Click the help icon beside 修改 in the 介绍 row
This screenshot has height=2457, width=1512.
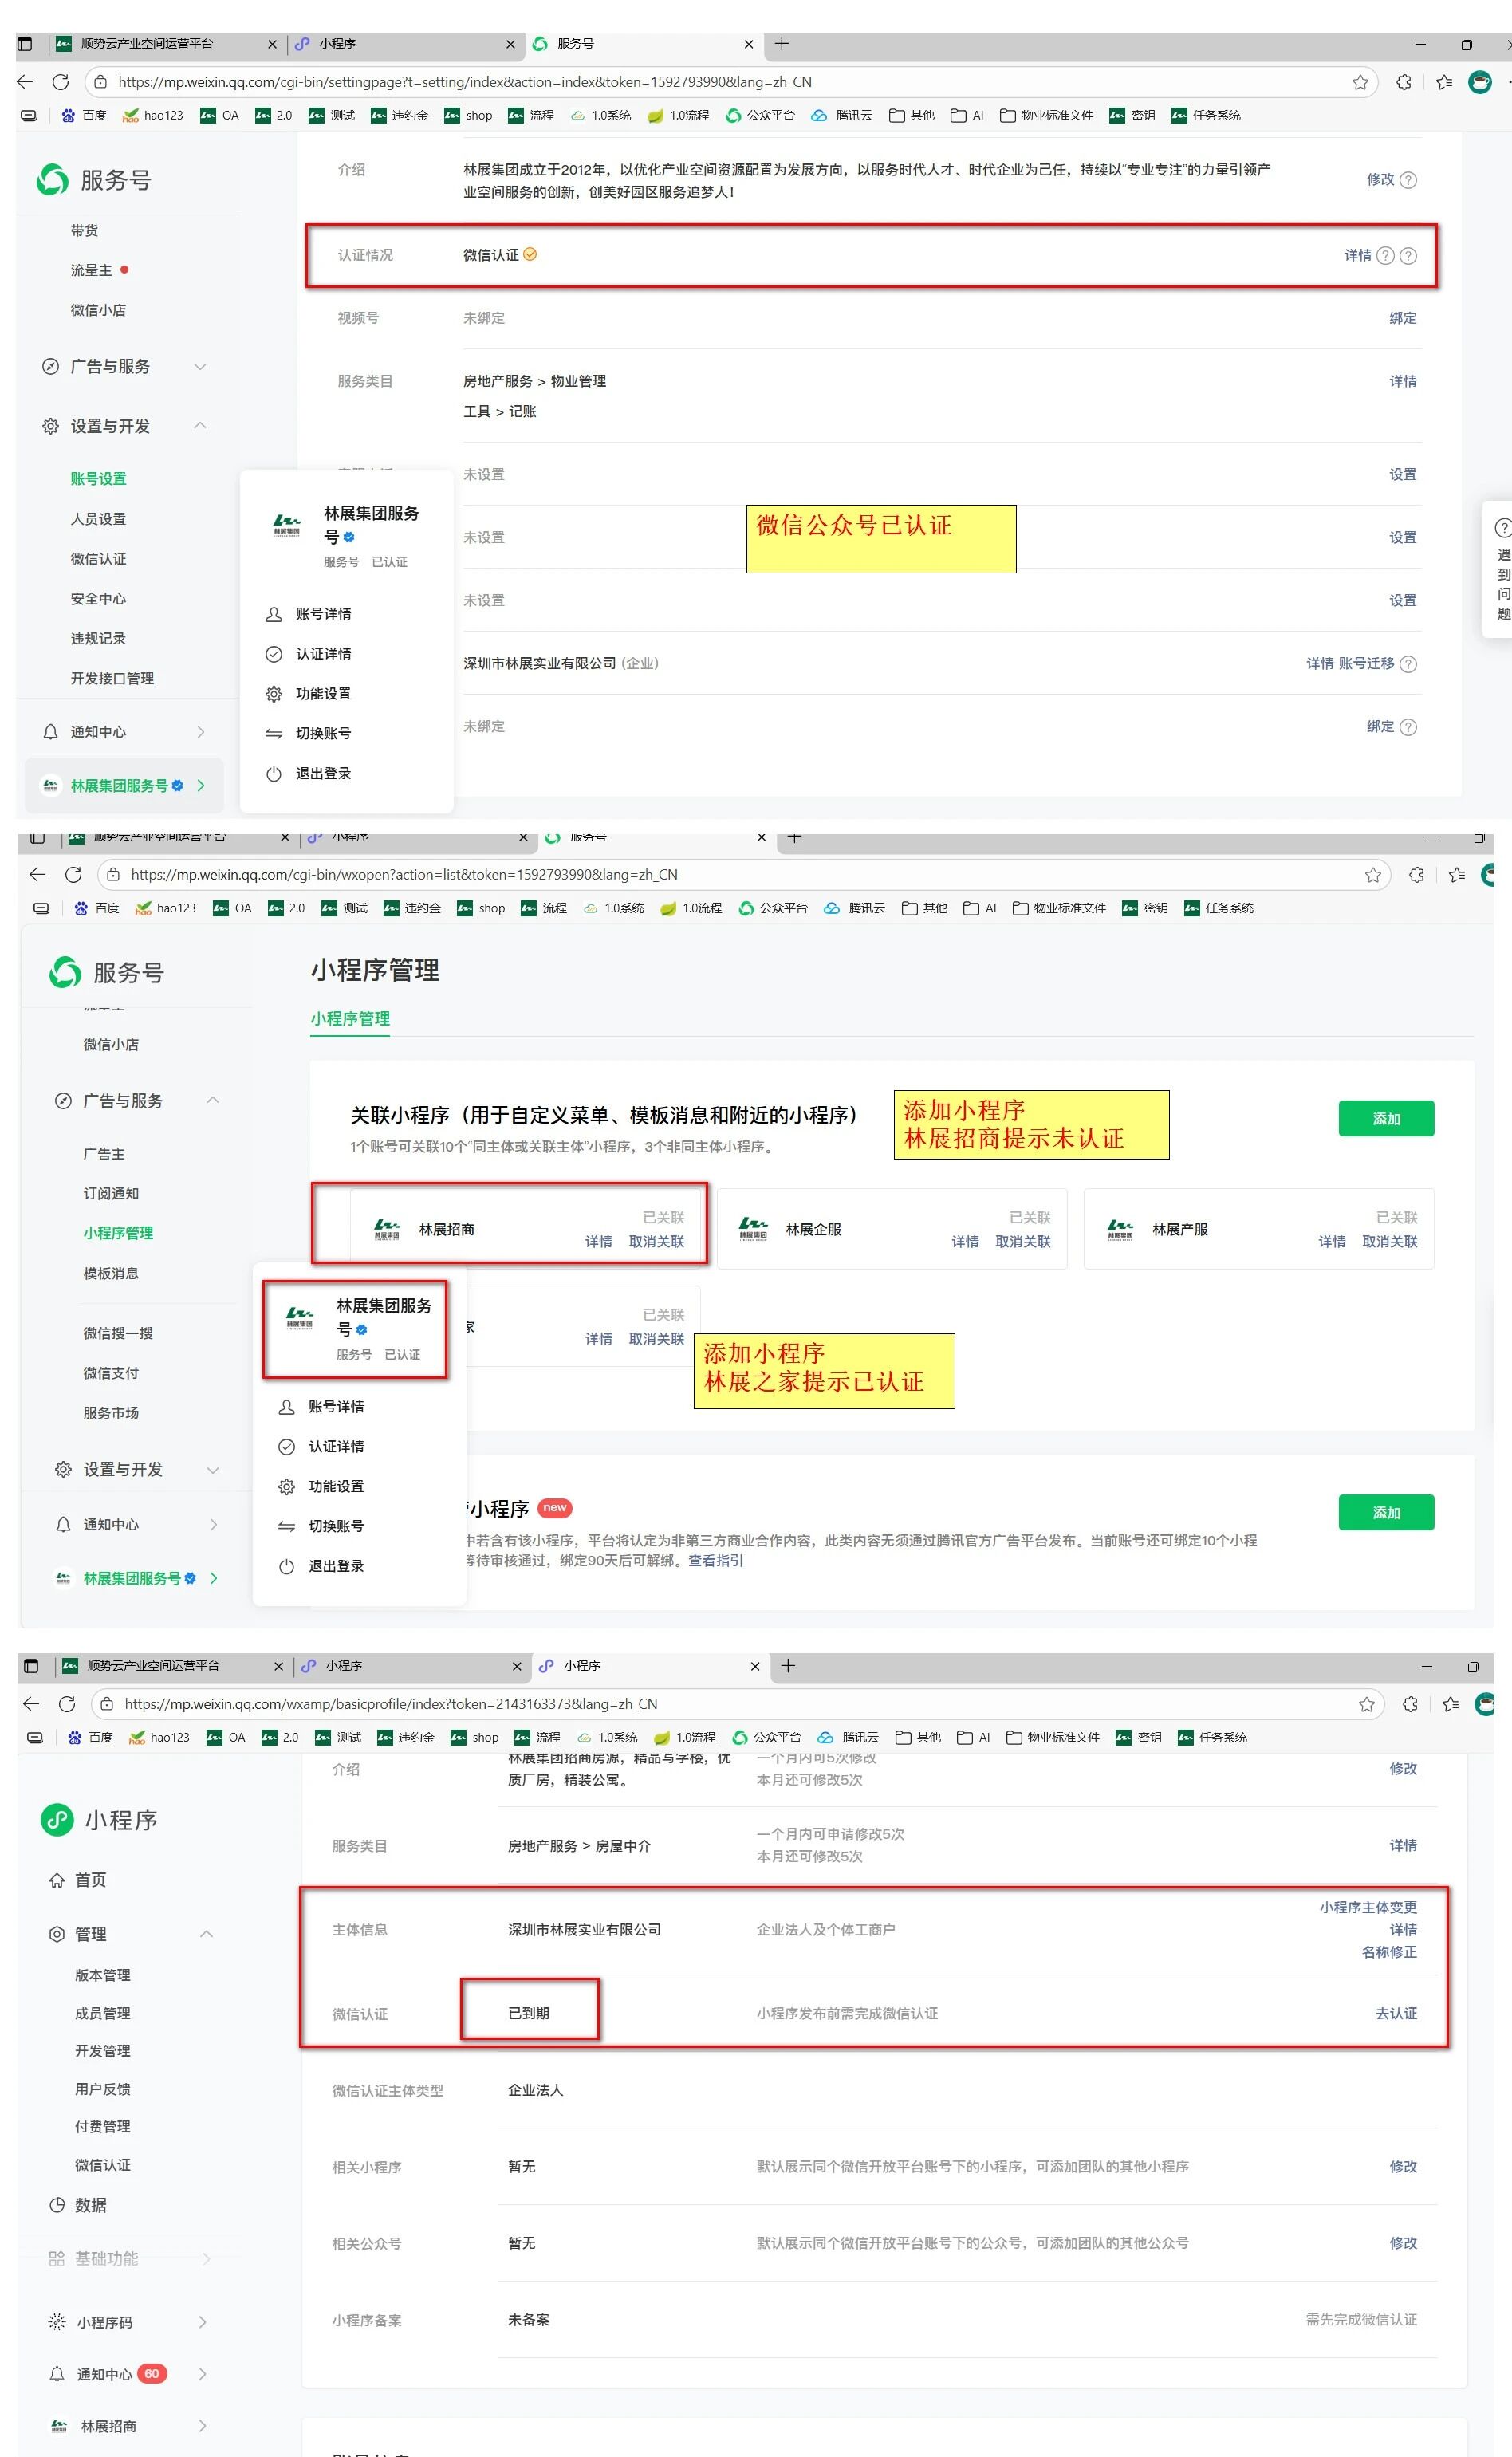1408,180
